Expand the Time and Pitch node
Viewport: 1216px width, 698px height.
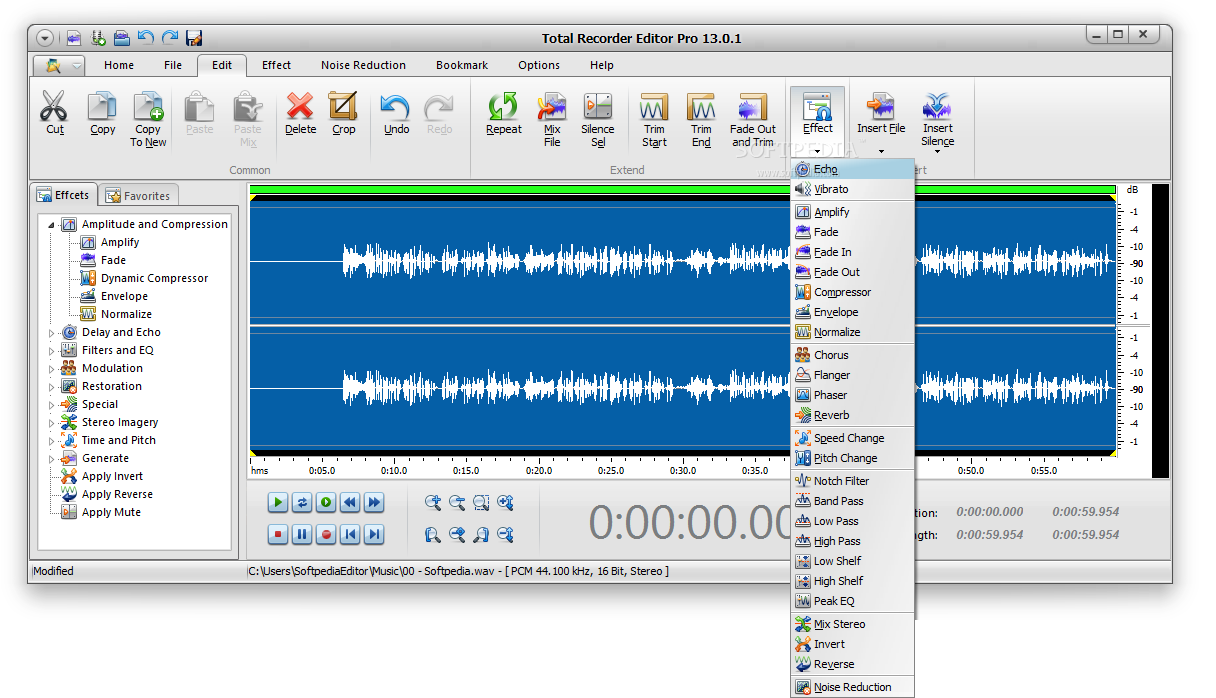[52, 441]
